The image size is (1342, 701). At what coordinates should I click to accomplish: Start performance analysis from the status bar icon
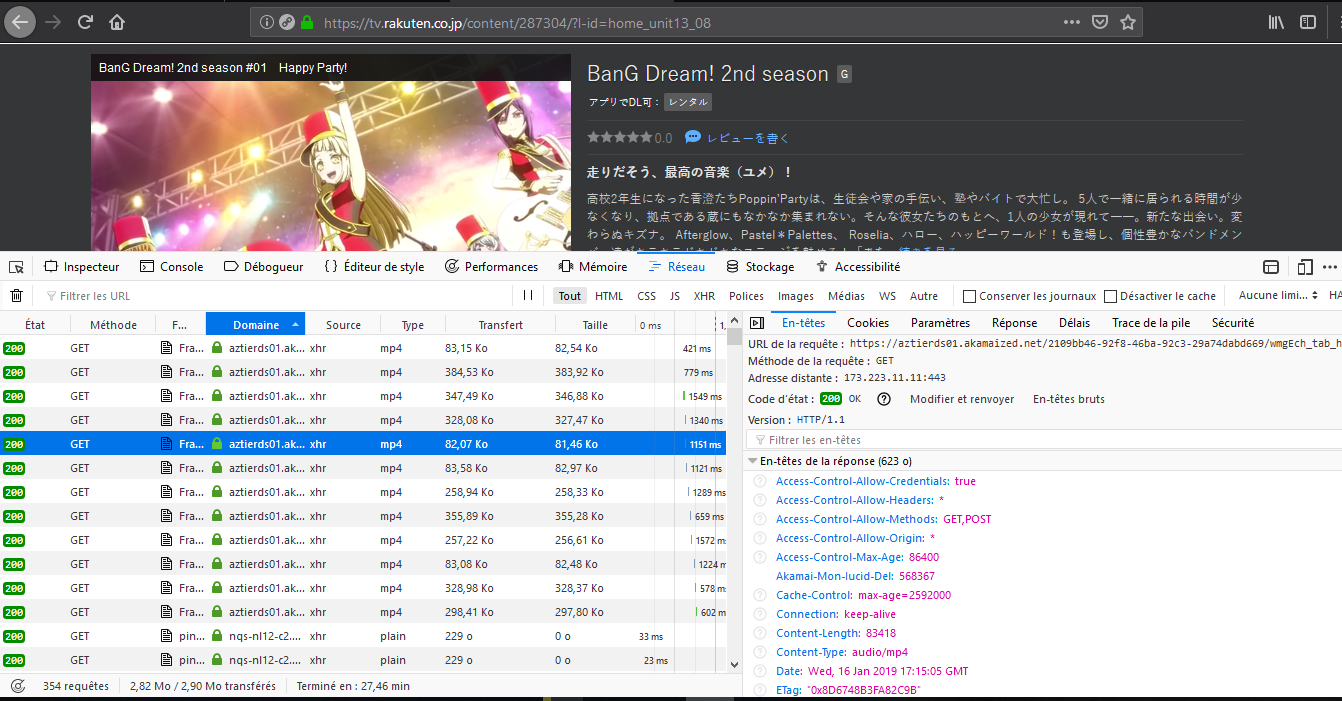click(x=18, y=686)
